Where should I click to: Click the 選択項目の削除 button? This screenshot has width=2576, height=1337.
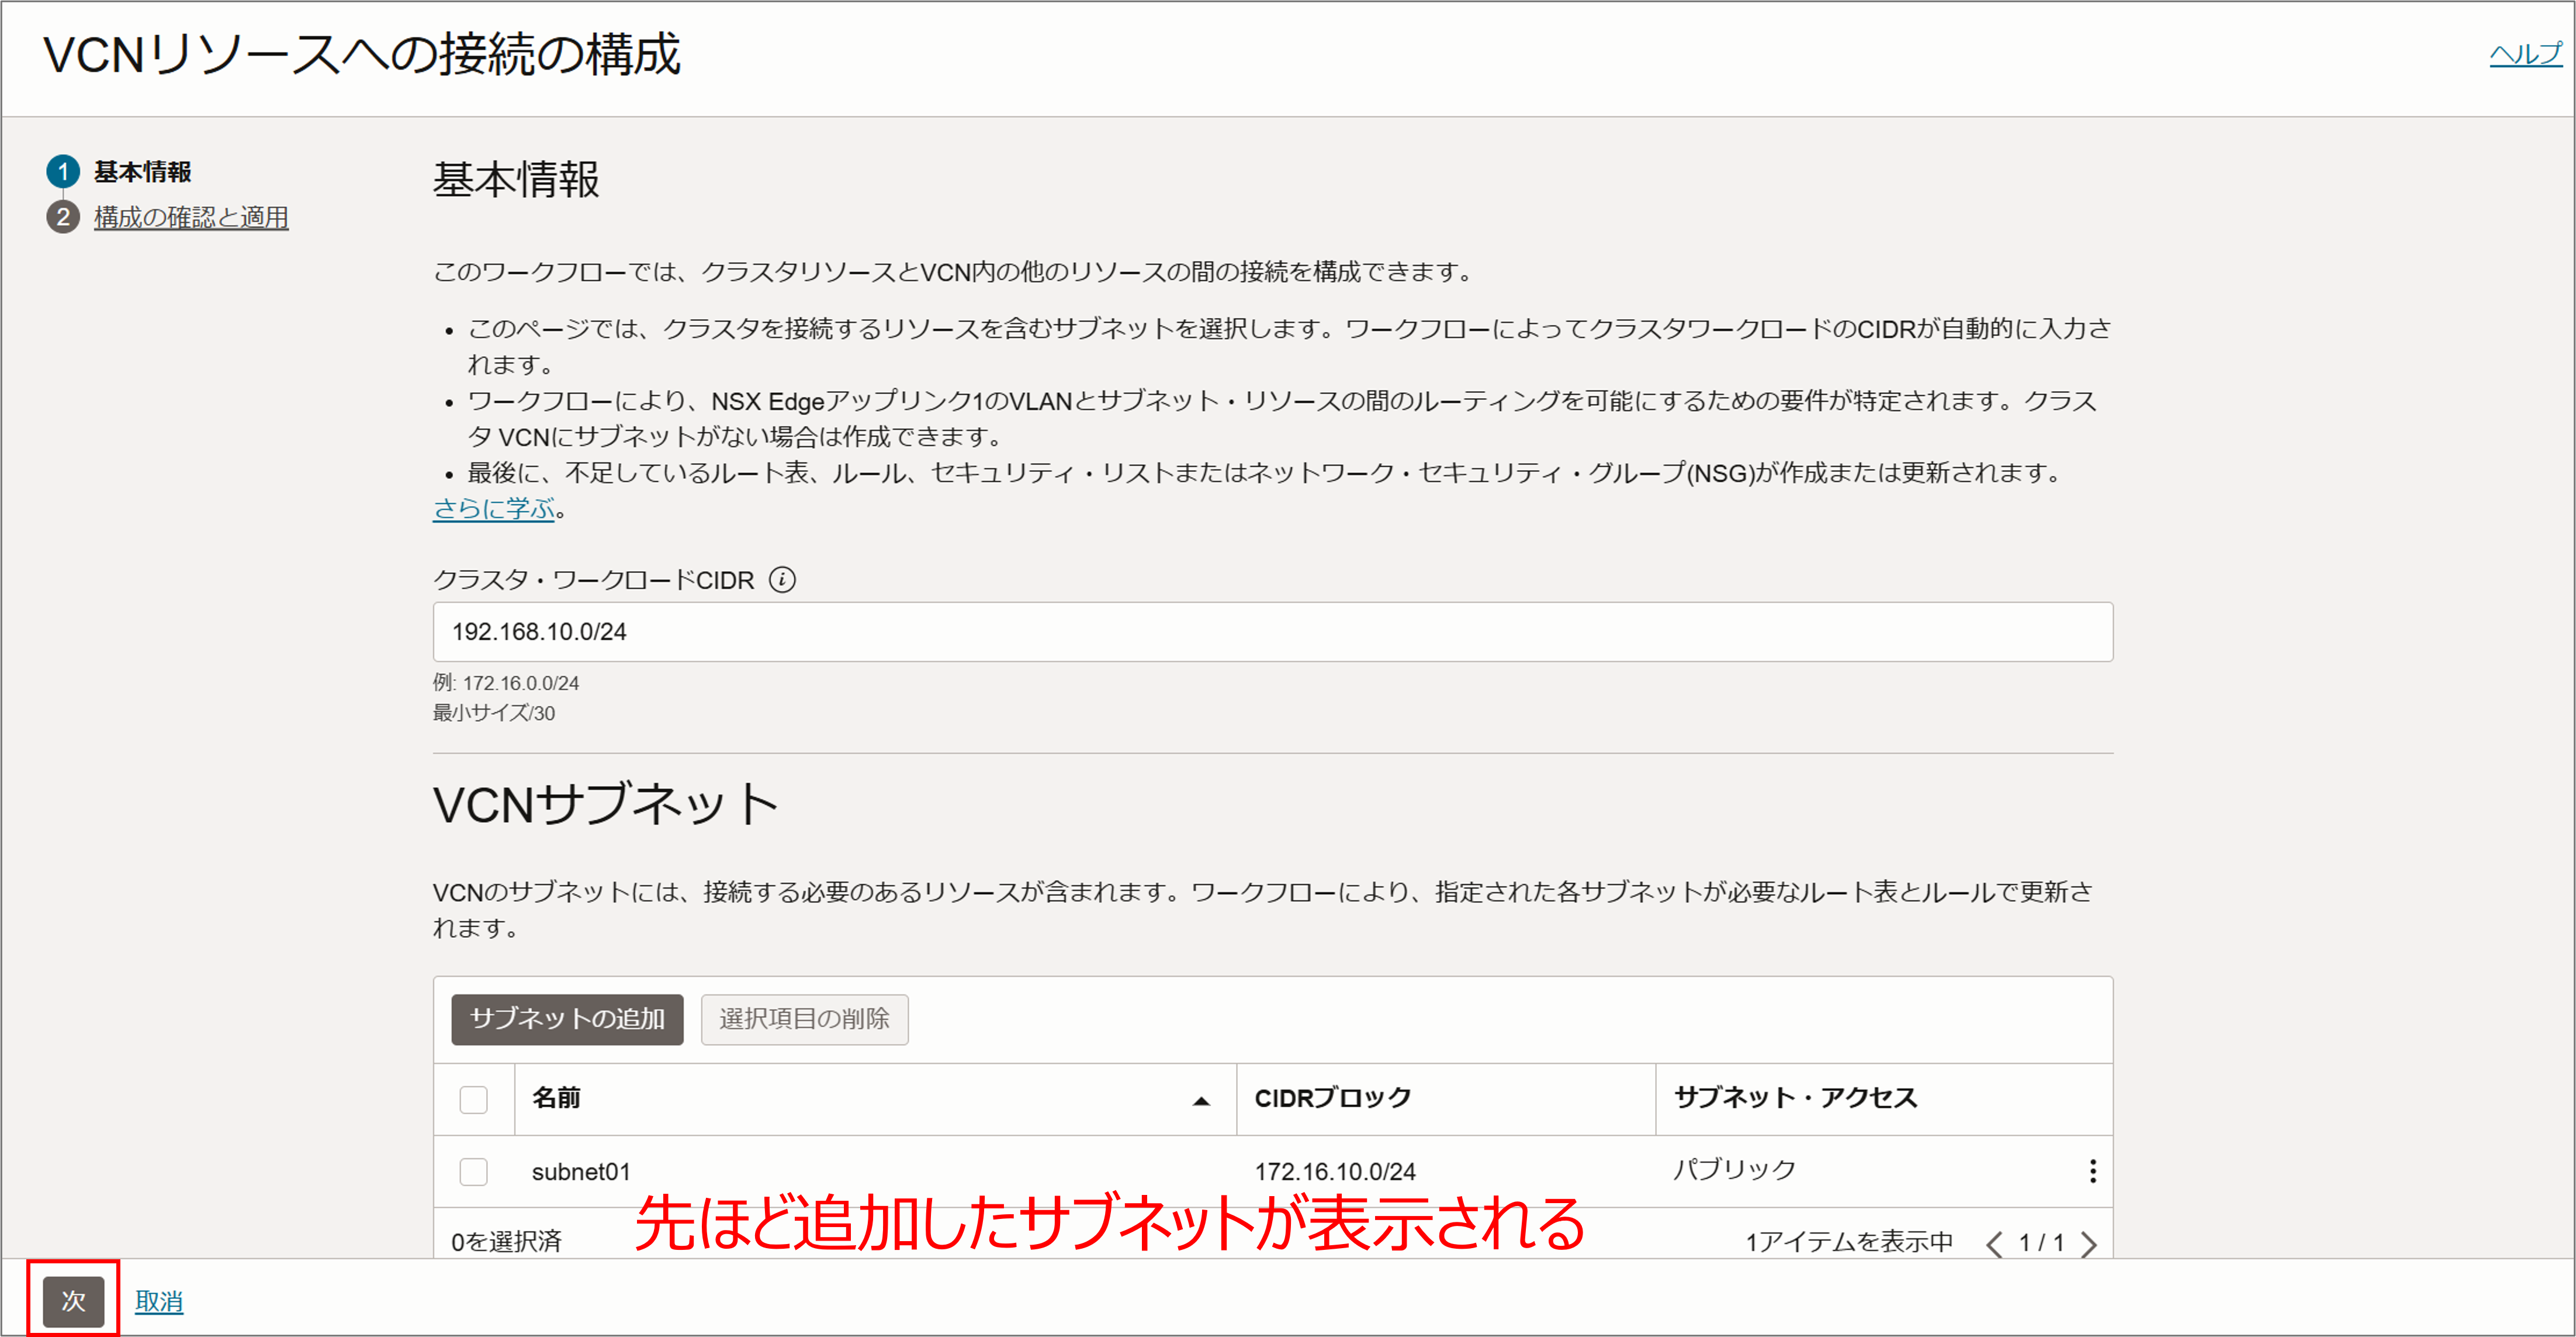tap(804, 1019)
